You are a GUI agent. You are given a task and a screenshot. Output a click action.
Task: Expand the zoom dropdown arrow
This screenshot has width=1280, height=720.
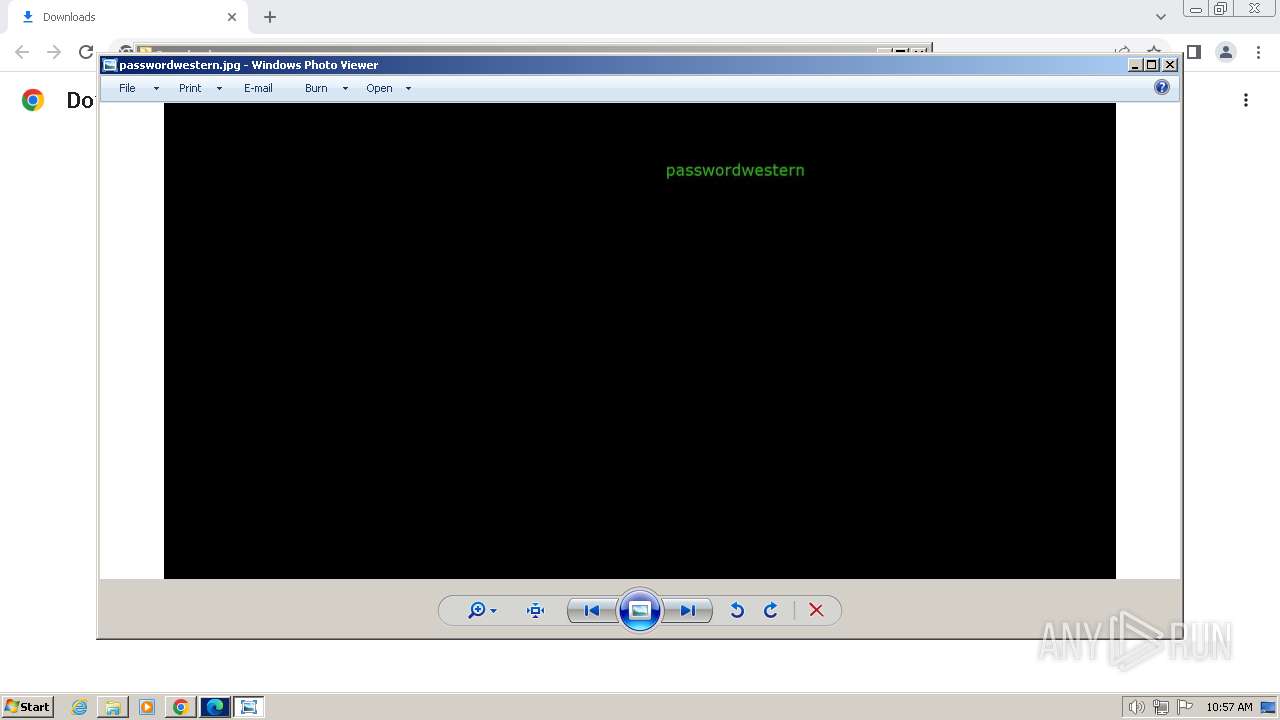(493, 611)
